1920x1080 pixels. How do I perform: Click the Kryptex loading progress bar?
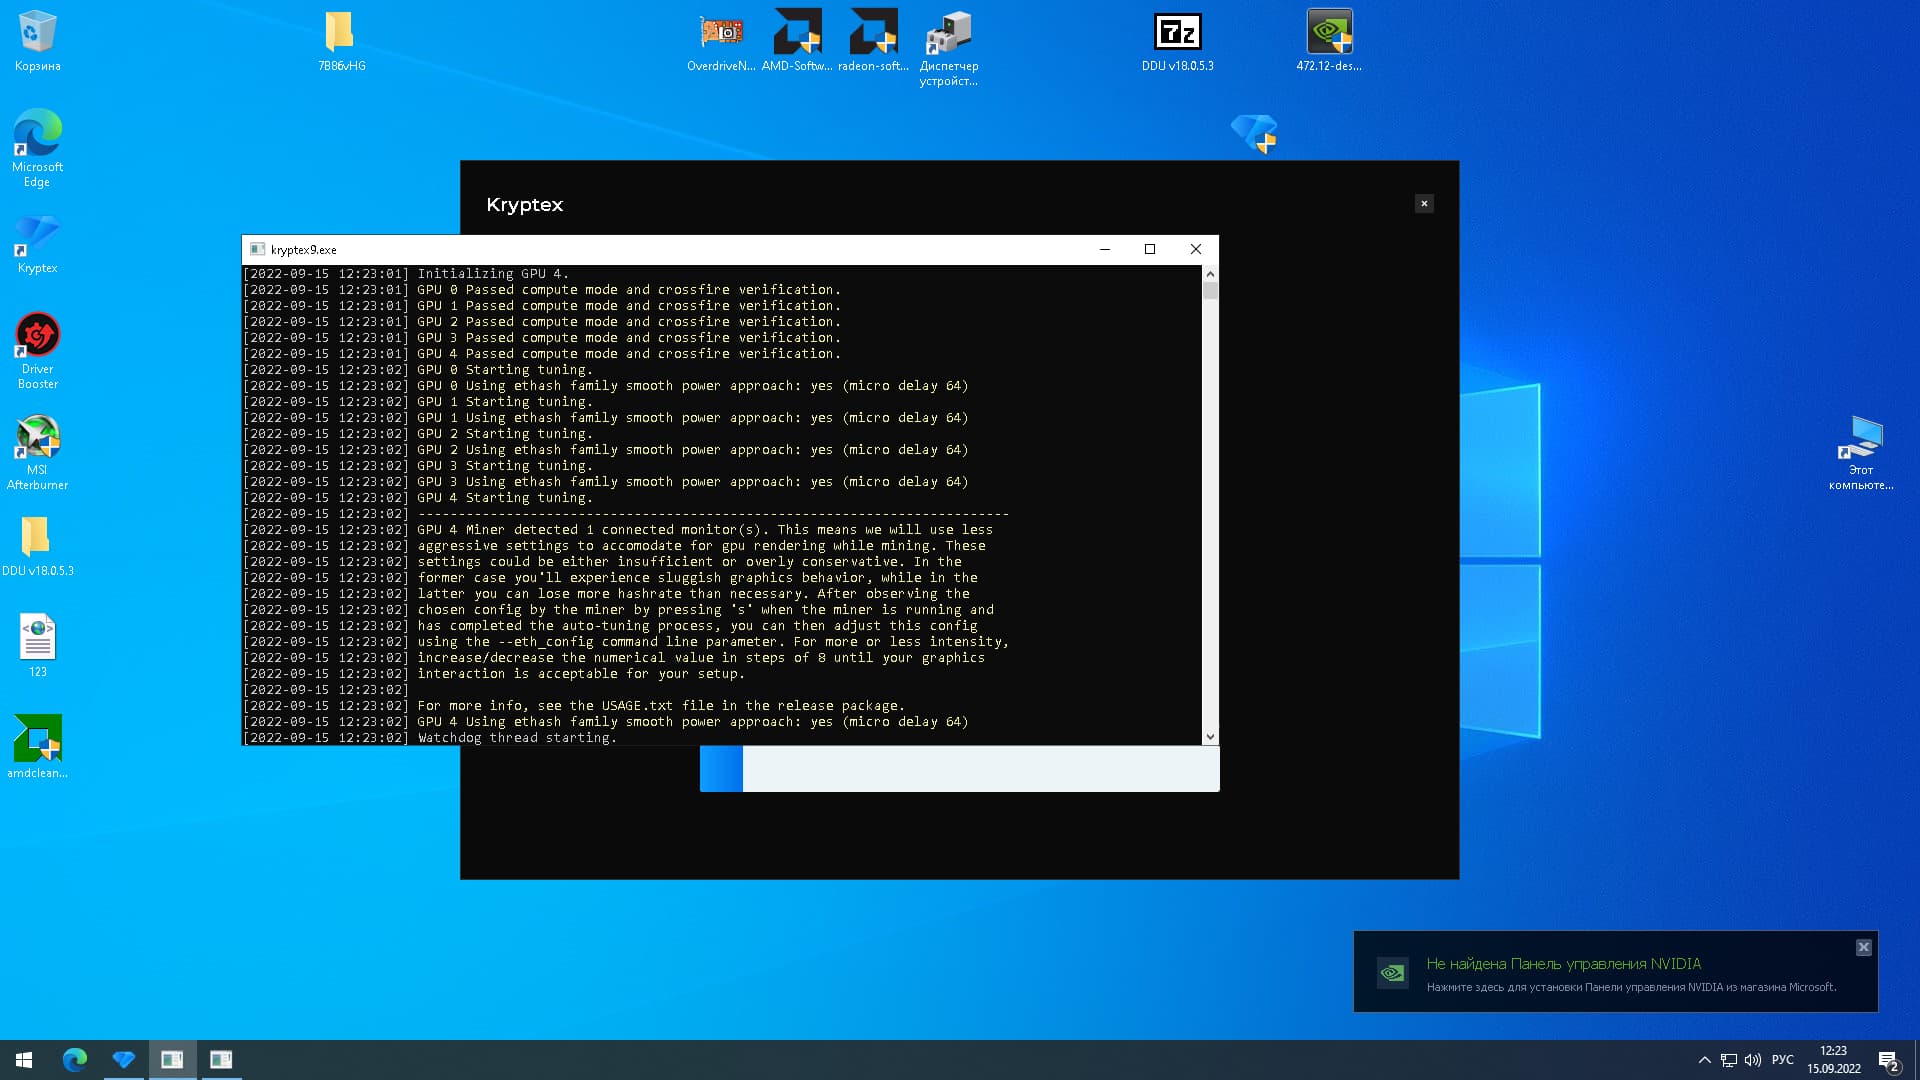(959, 769)
